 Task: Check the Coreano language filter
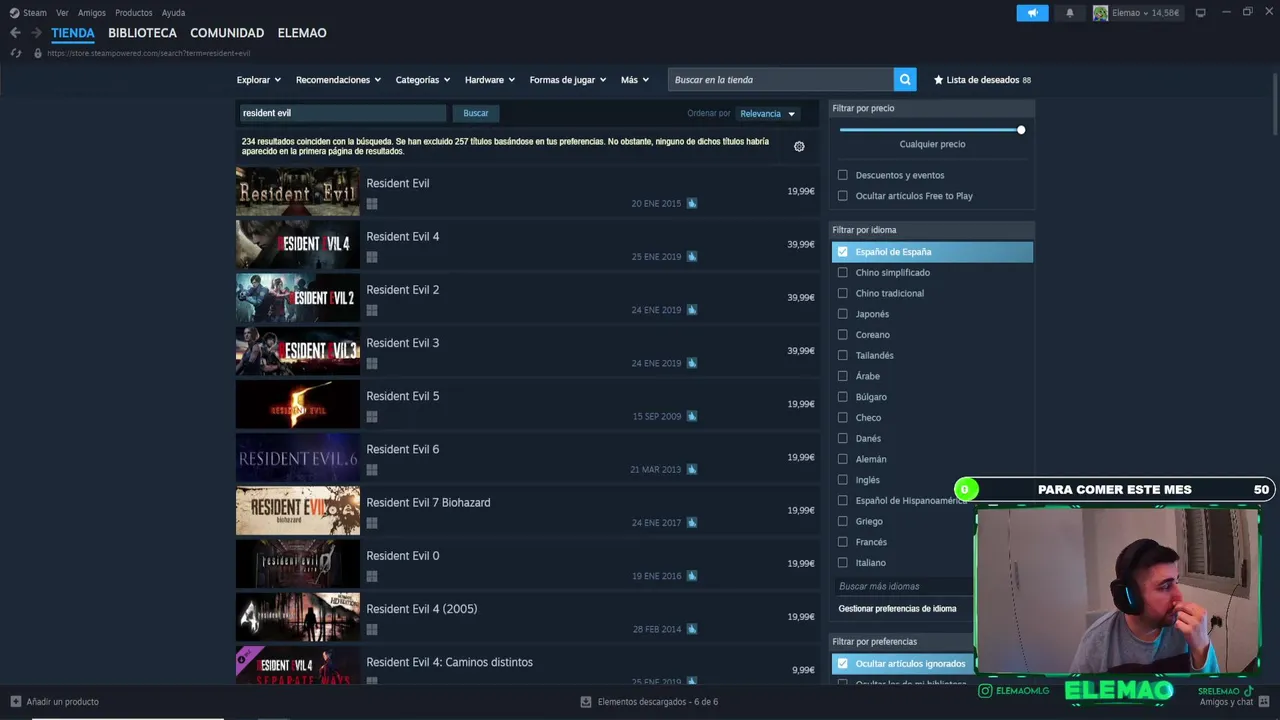pyautogui.click(x=842, y=335)
